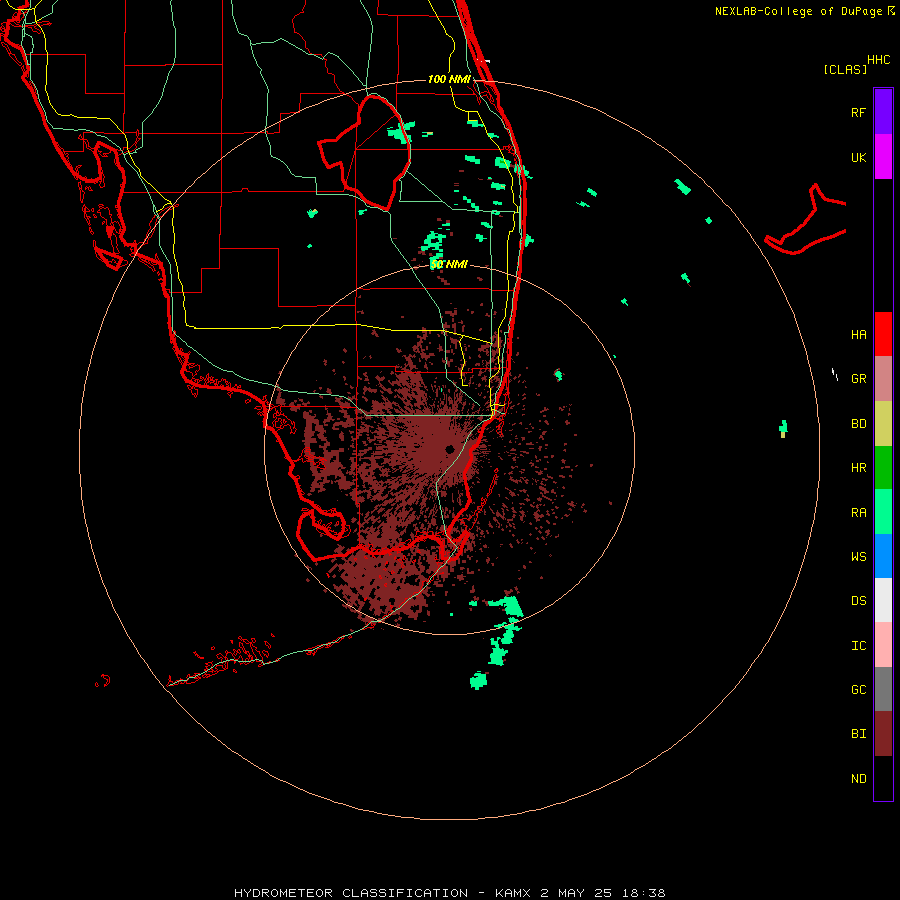
Task: Click the IC pink legend swatch
Action: (x=883, y=645)
